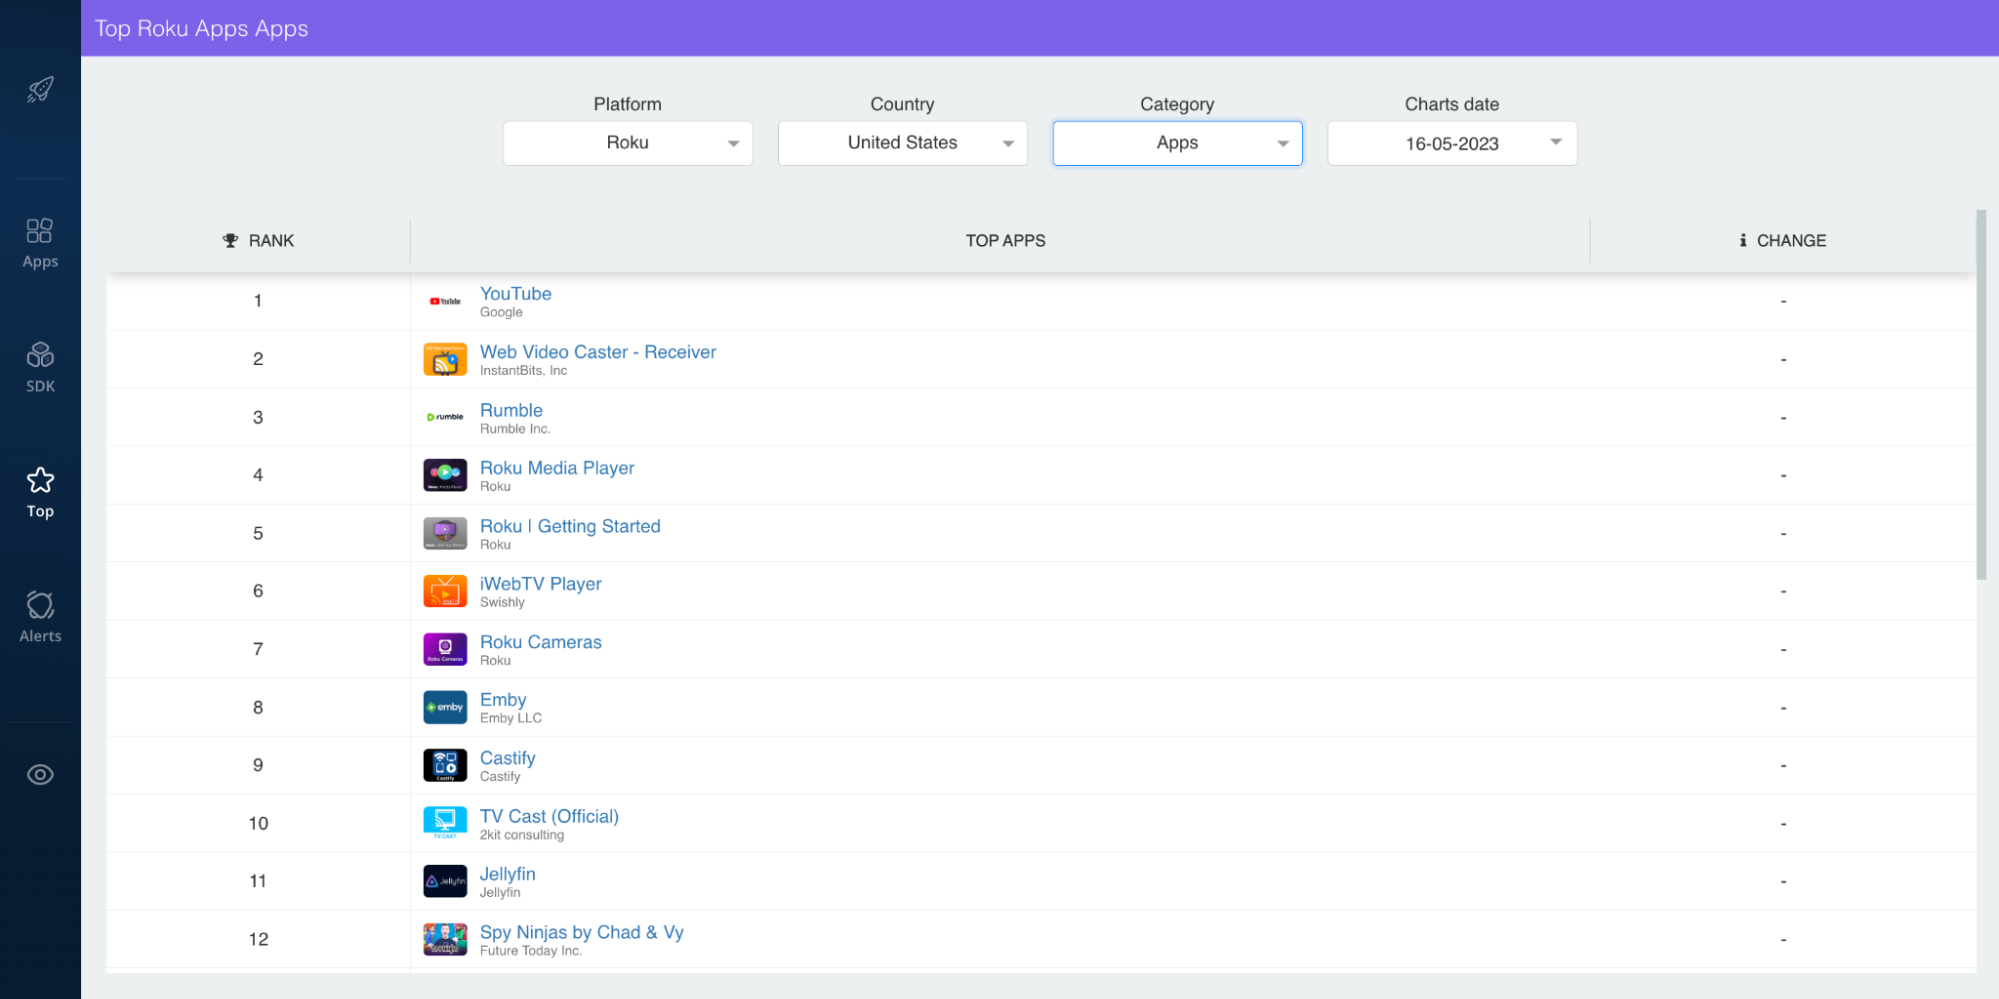
Task: Click the rank number 10 cell
Action: 258,823
